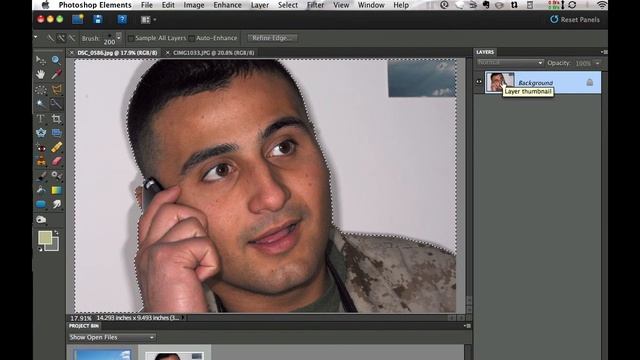Open the Layers panel options menu
This screenshot has width=640, height=360.
click(604, 52)
